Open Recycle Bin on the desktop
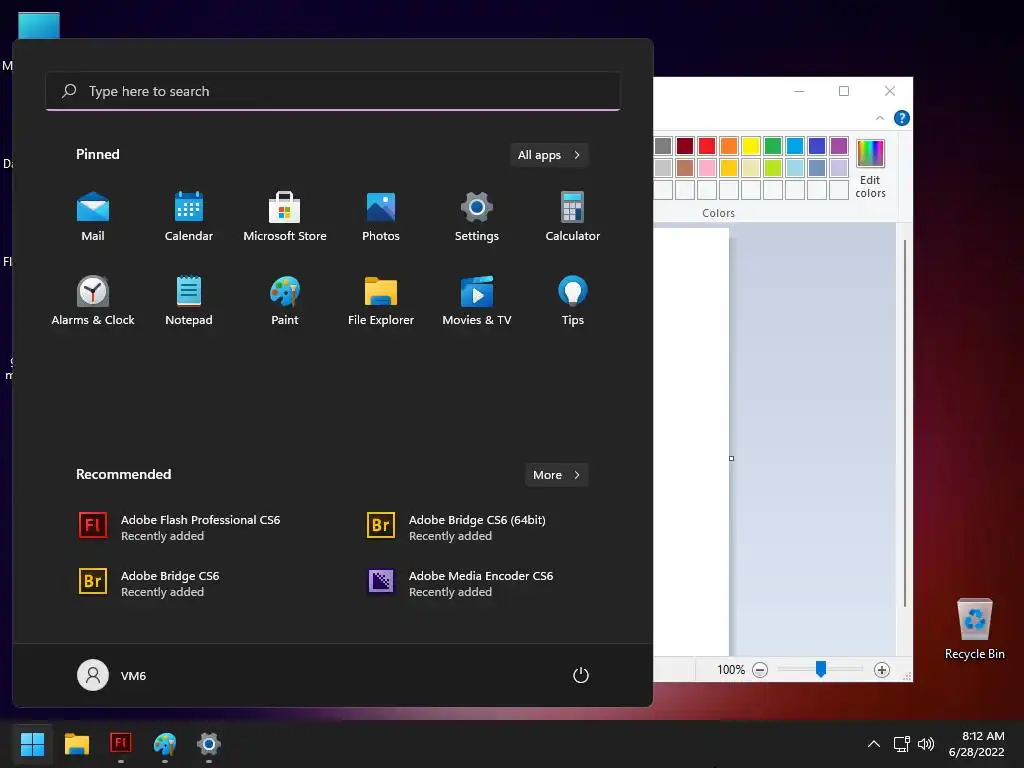The image size is (1024, 768). [974, 630]
